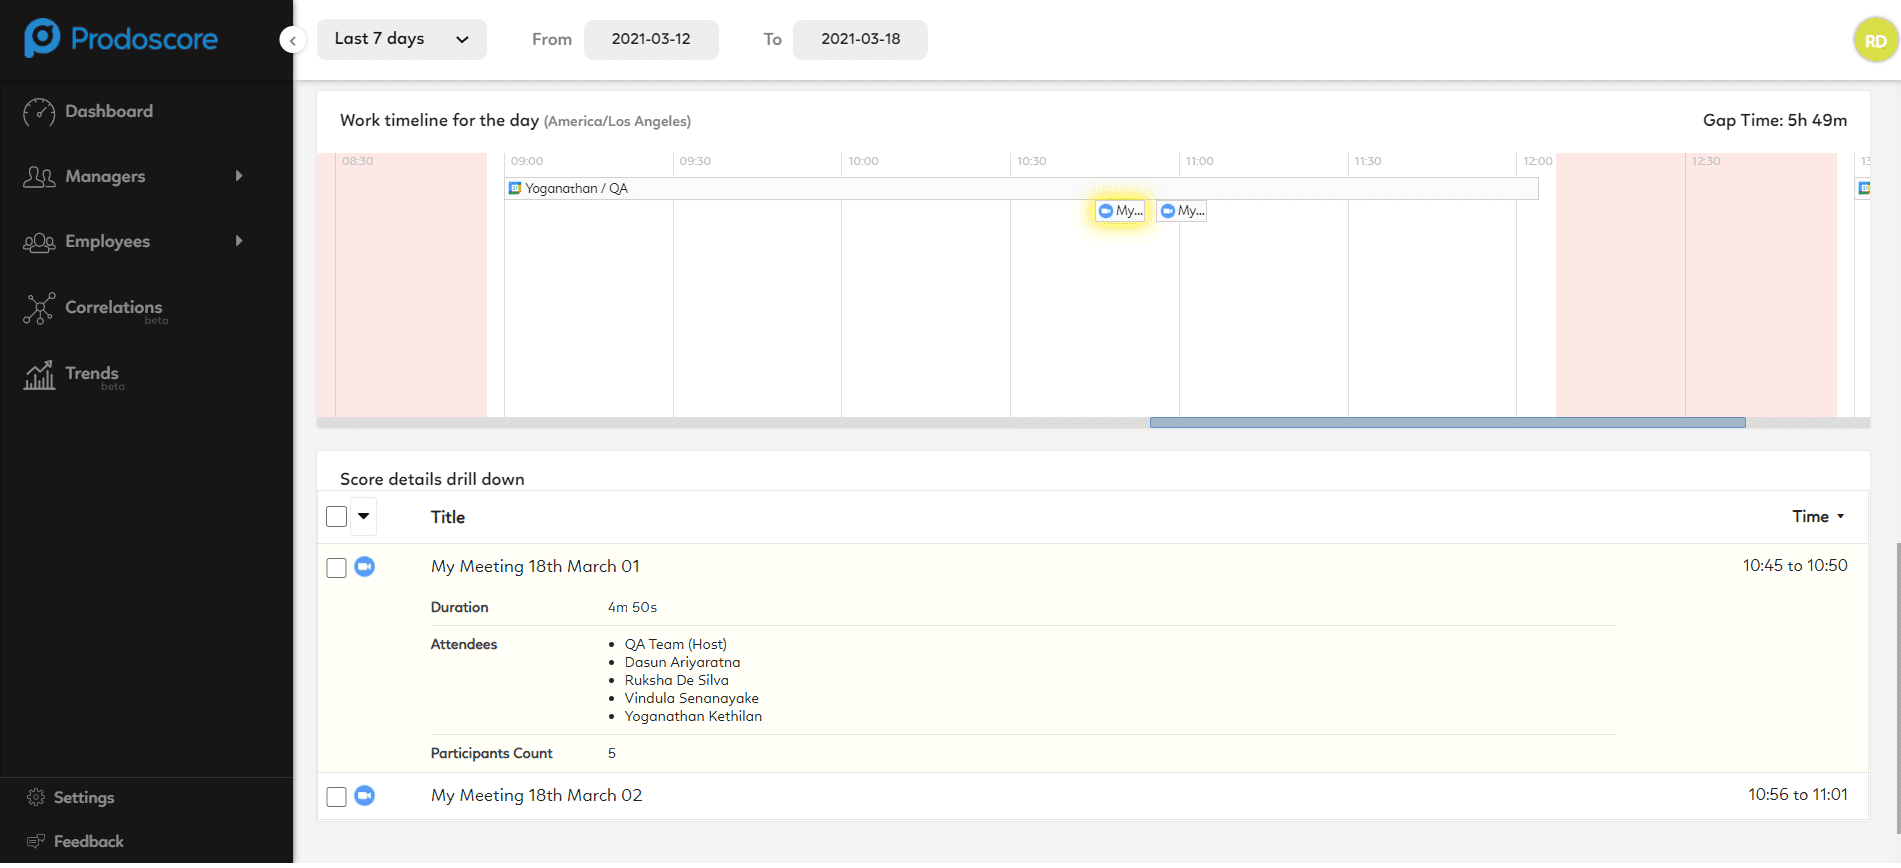Click the From date field 2021-03-12

pos(651,39)
